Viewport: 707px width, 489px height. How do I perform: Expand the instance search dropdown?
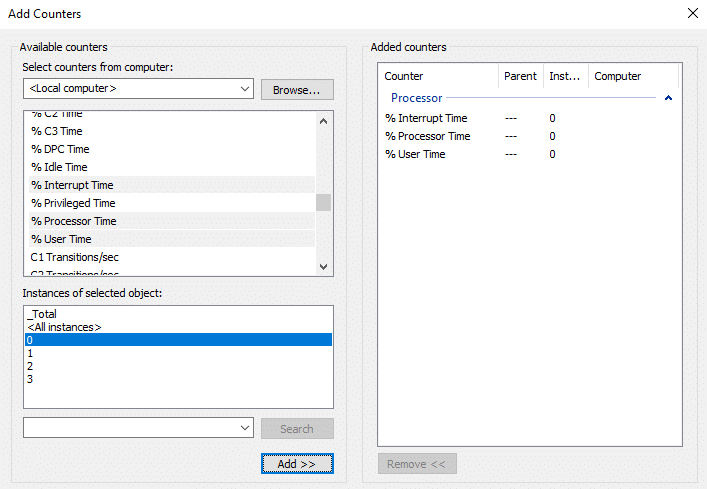[x=246, y=428]
